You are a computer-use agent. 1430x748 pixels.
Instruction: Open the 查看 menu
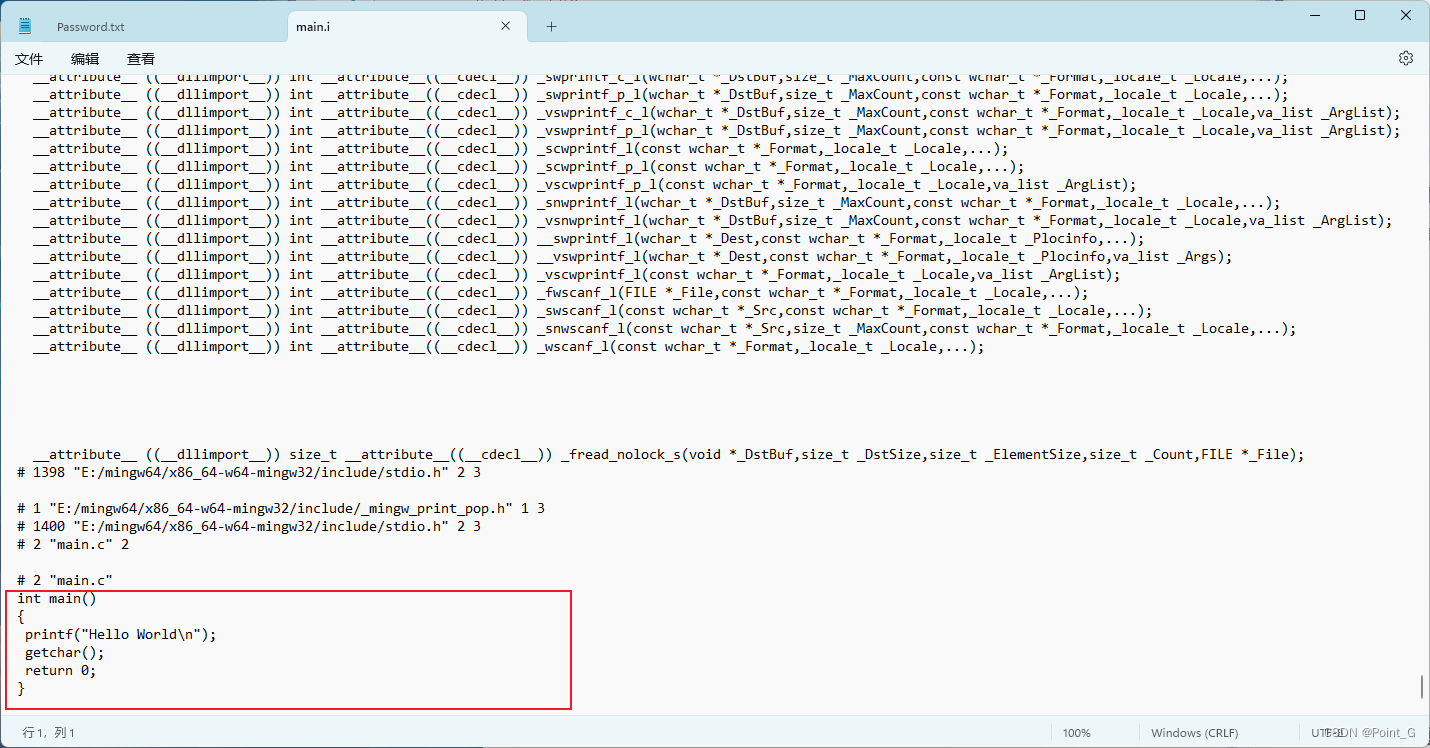click(141, 59)
